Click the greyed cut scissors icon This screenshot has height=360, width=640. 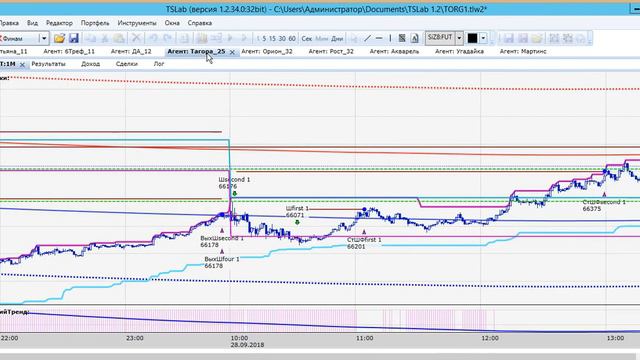coord(104,38)
